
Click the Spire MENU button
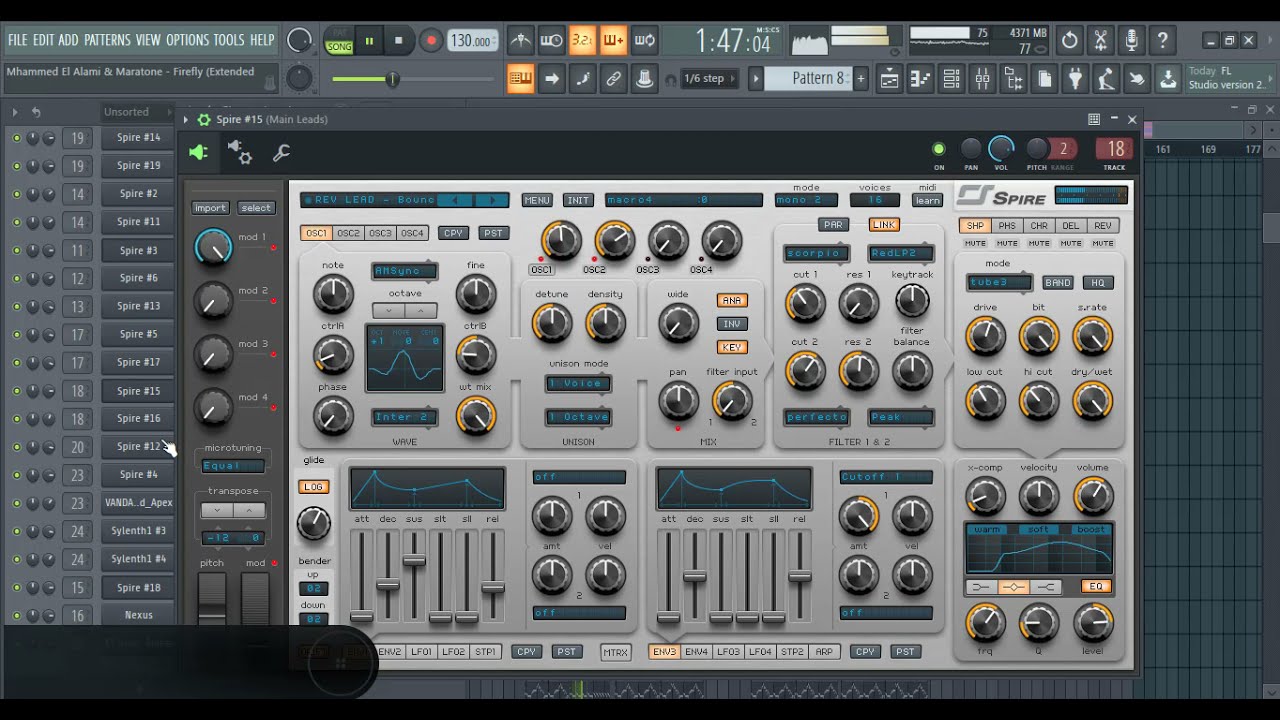point(537,200)
